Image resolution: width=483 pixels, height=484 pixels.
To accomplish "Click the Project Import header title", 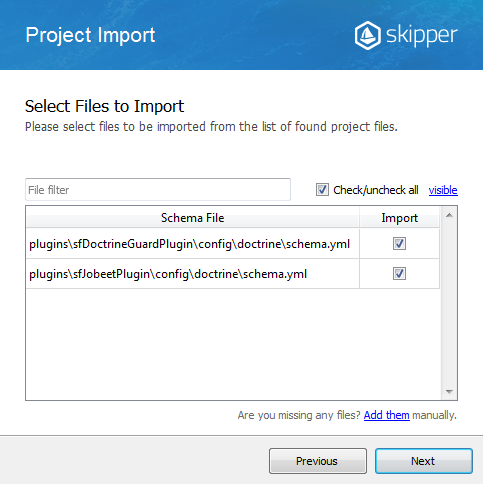I will tap(90, 35).
